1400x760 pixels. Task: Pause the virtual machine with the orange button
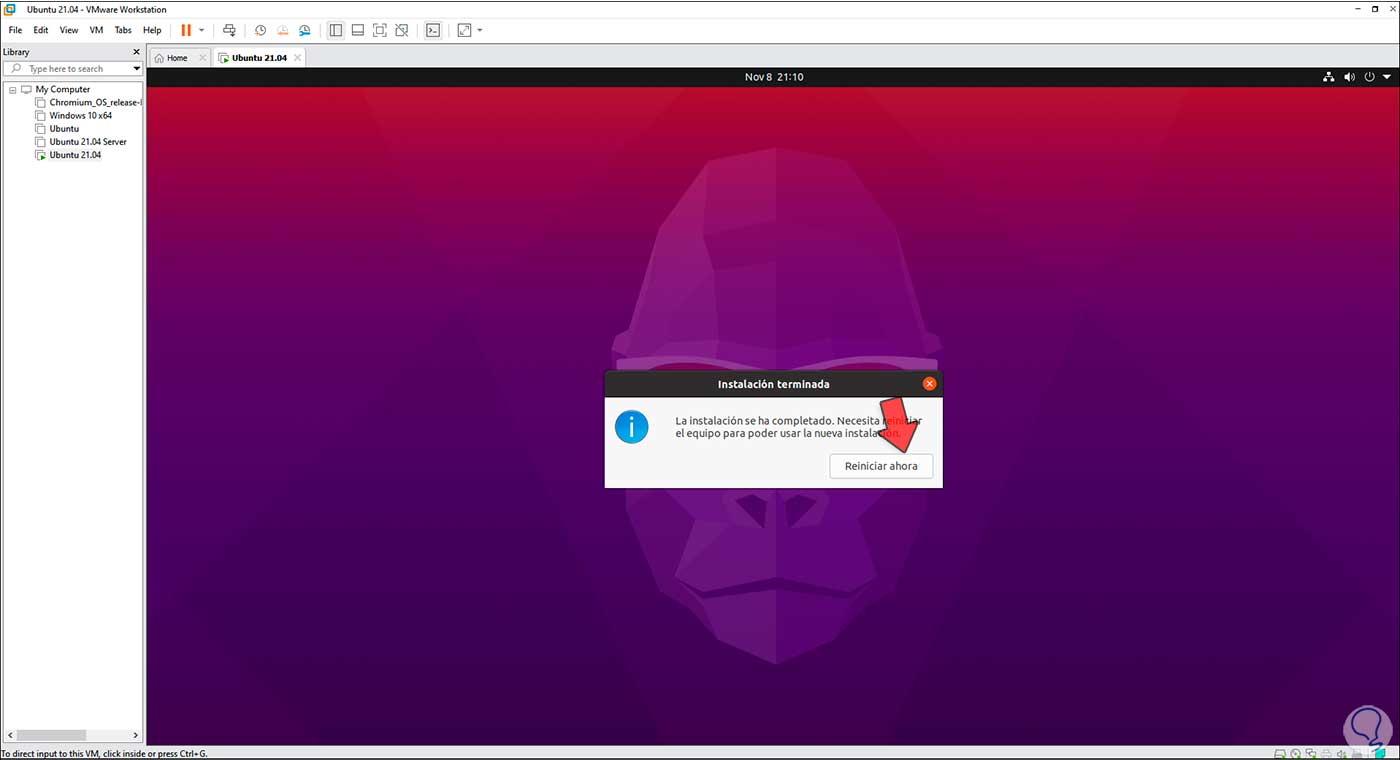(x=186, y=30)
